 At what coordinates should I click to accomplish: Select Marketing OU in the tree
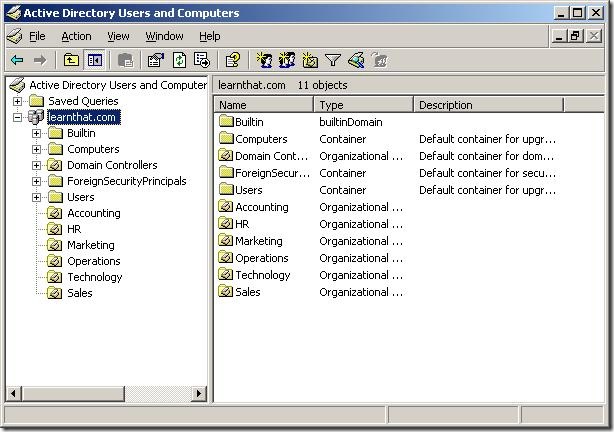point(91,245)
